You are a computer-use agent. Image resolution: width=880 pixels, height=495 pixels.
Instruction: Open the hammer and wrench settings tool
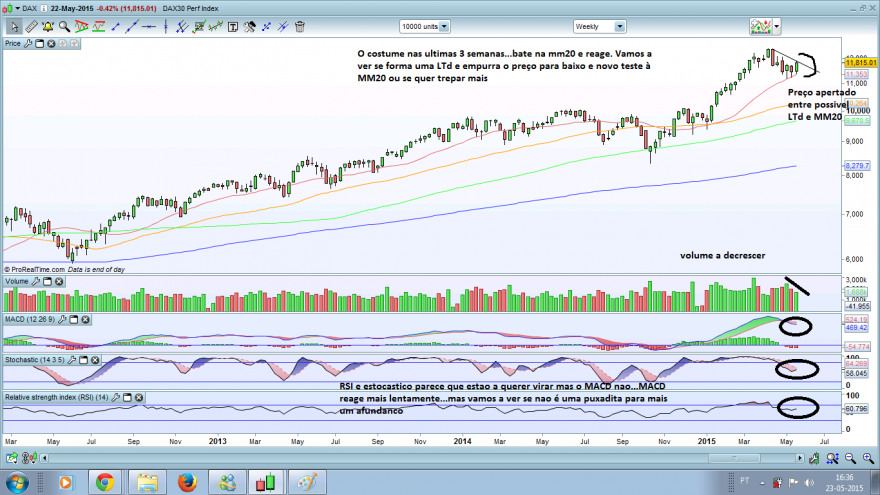[x=249, y=26]
